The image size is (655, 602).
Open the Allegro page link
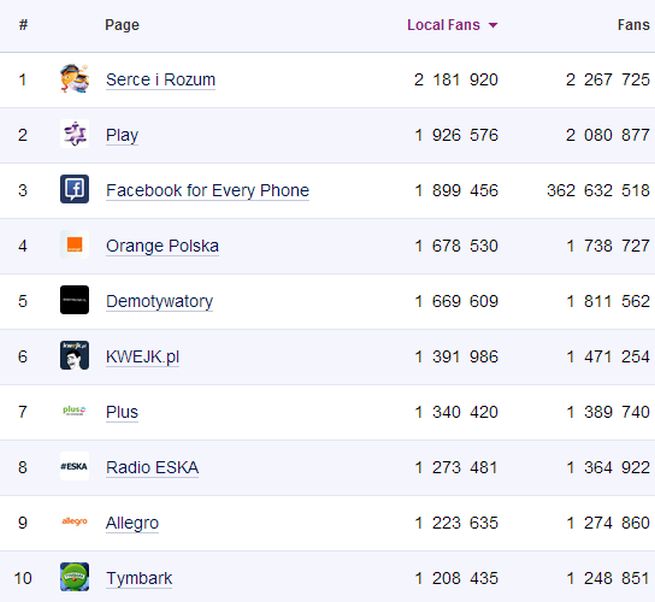pyautogui.click(x=132, y=523)
